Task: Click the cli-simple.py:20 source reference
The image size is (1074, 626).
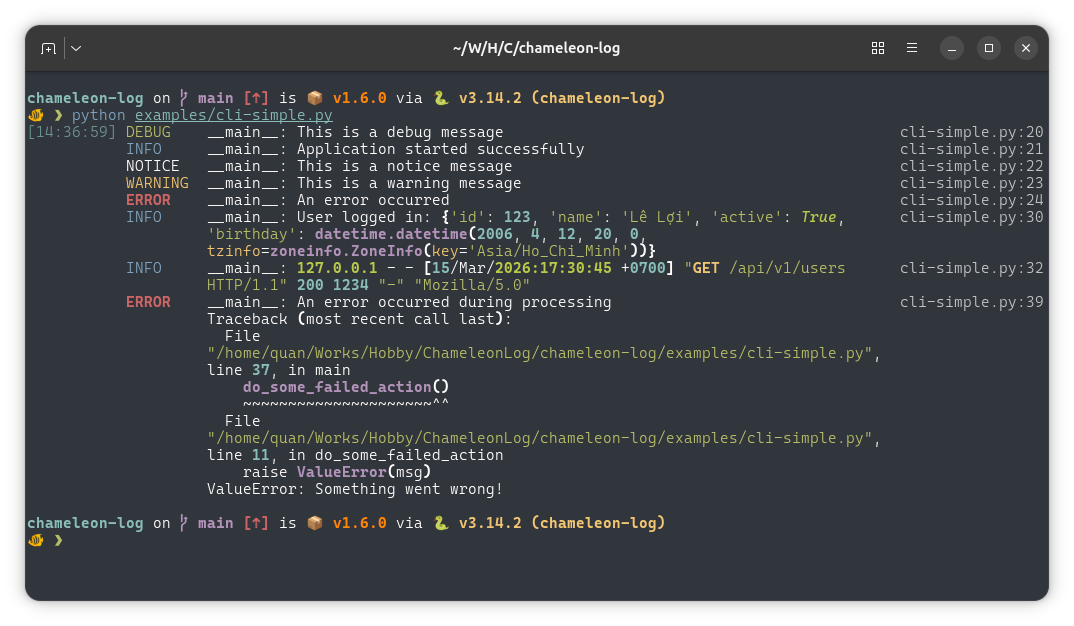Action: pyautogui.click(x=971, y=132)
